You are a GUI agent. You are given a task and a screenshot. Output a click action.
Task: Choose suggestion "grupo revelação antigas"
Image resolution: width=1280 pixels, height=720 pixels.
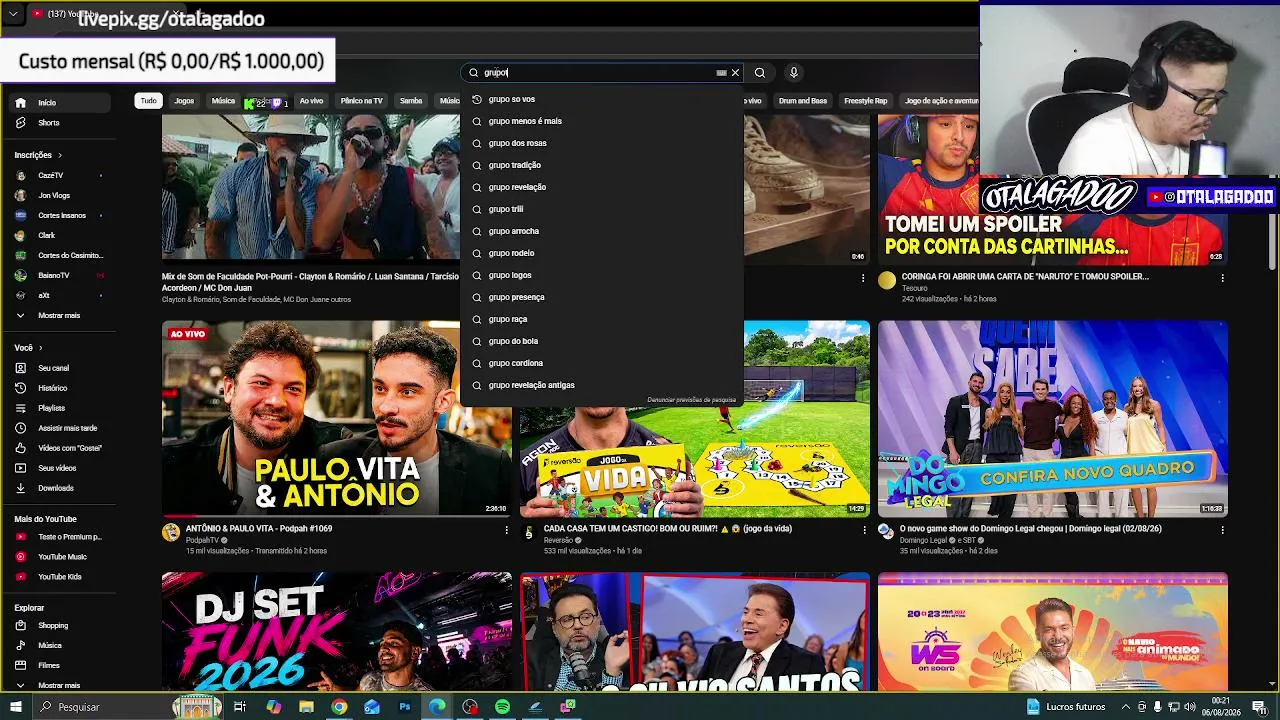[602, 385]
